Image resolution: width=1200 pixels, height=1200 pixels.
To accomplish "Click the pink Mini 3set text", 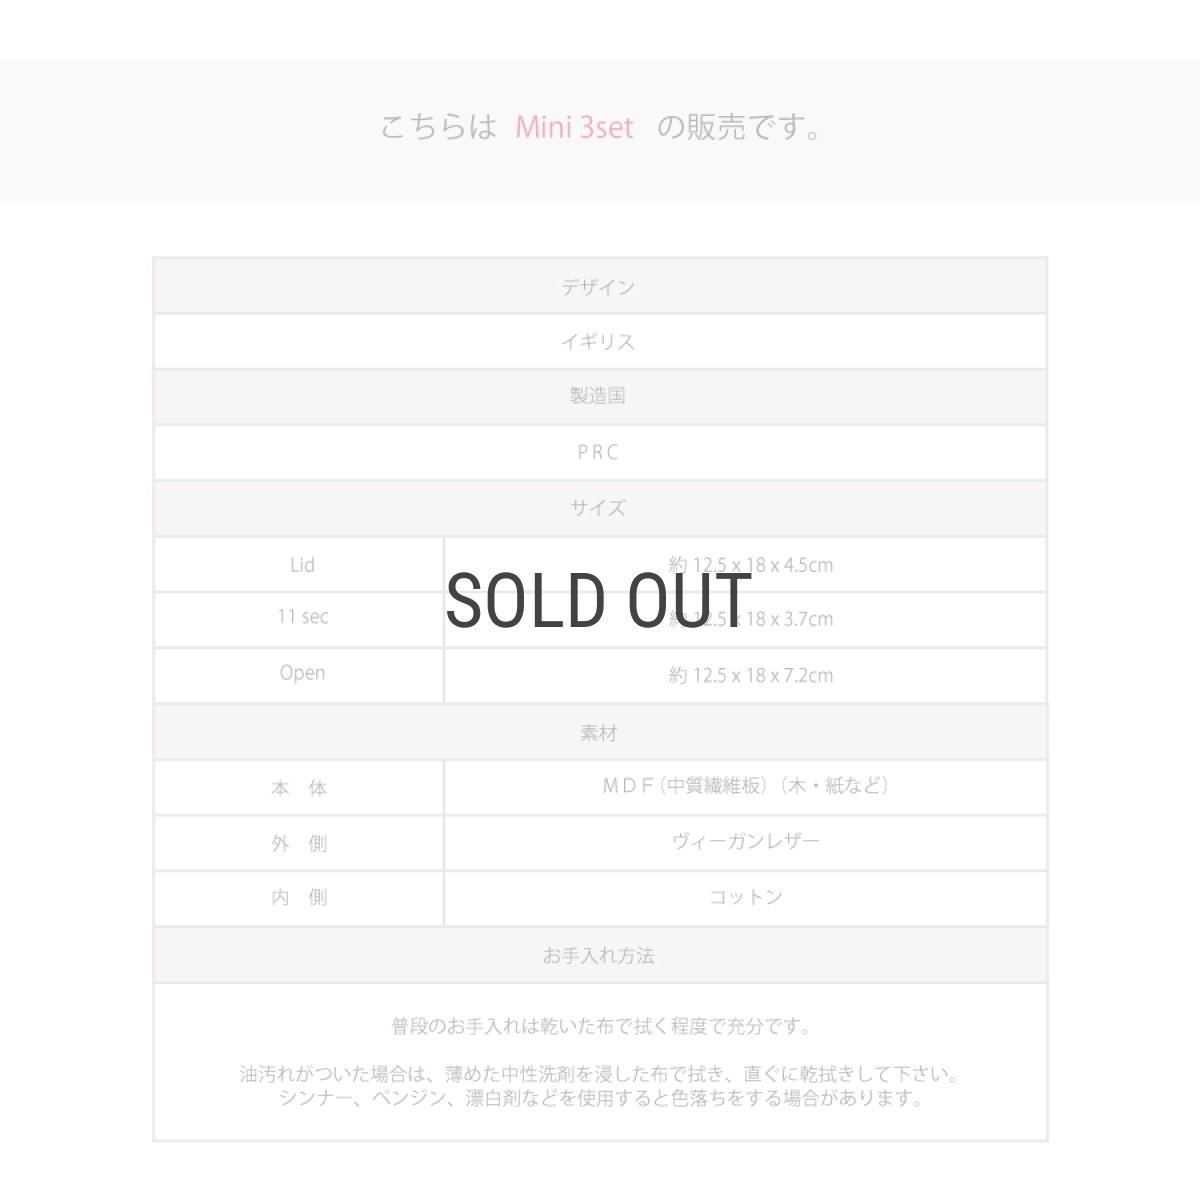I will (x=574, y=128).
